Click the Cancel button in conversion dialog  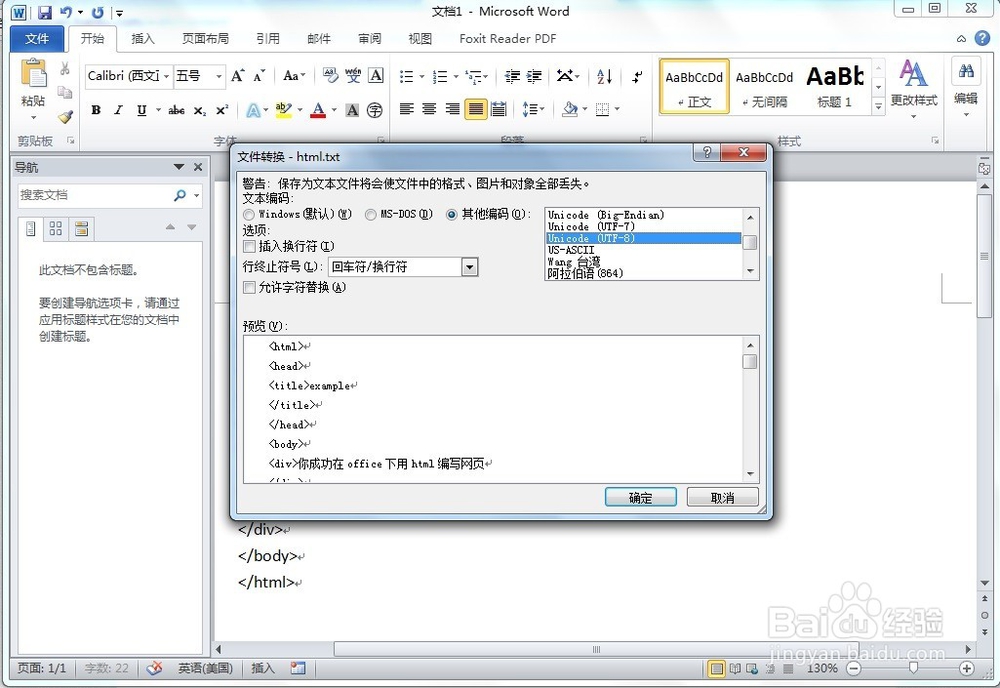[x=723, y=497]
